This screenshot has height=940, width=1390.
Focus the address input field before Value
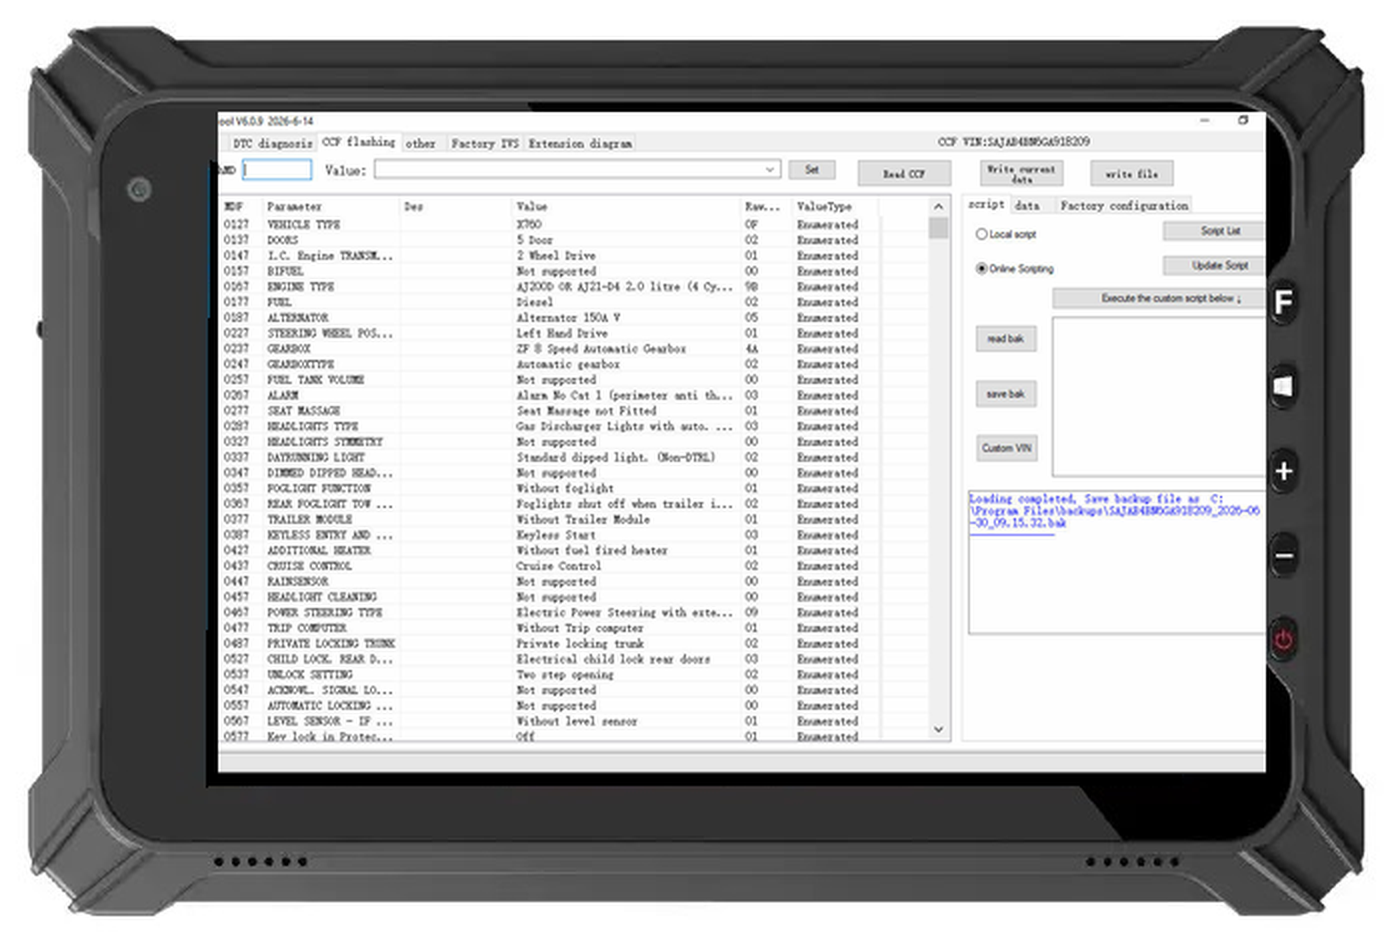[x=277, y=170]
